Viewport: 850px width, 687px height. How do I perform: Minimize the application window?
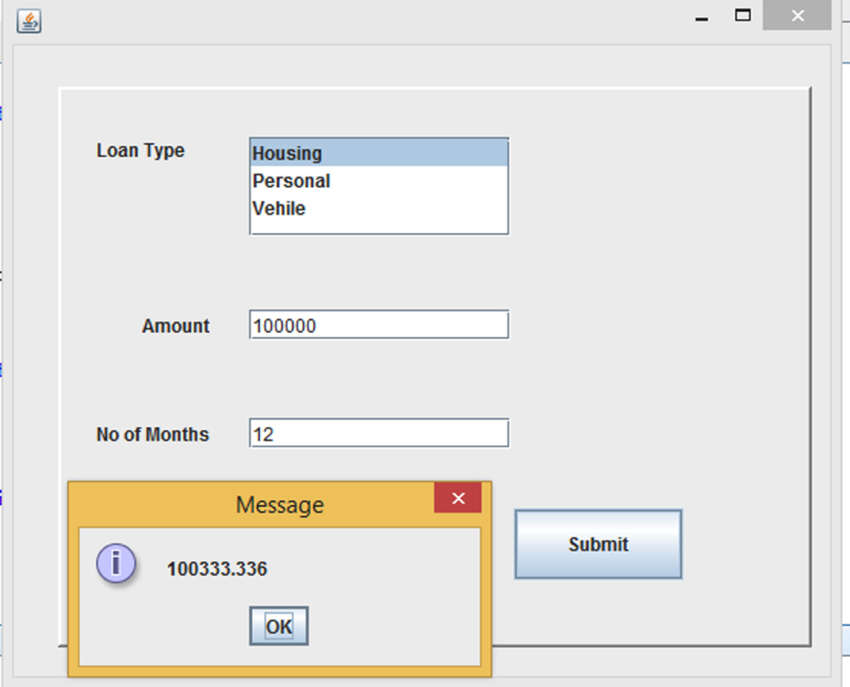pyautogui.click(x=702, y=16)
